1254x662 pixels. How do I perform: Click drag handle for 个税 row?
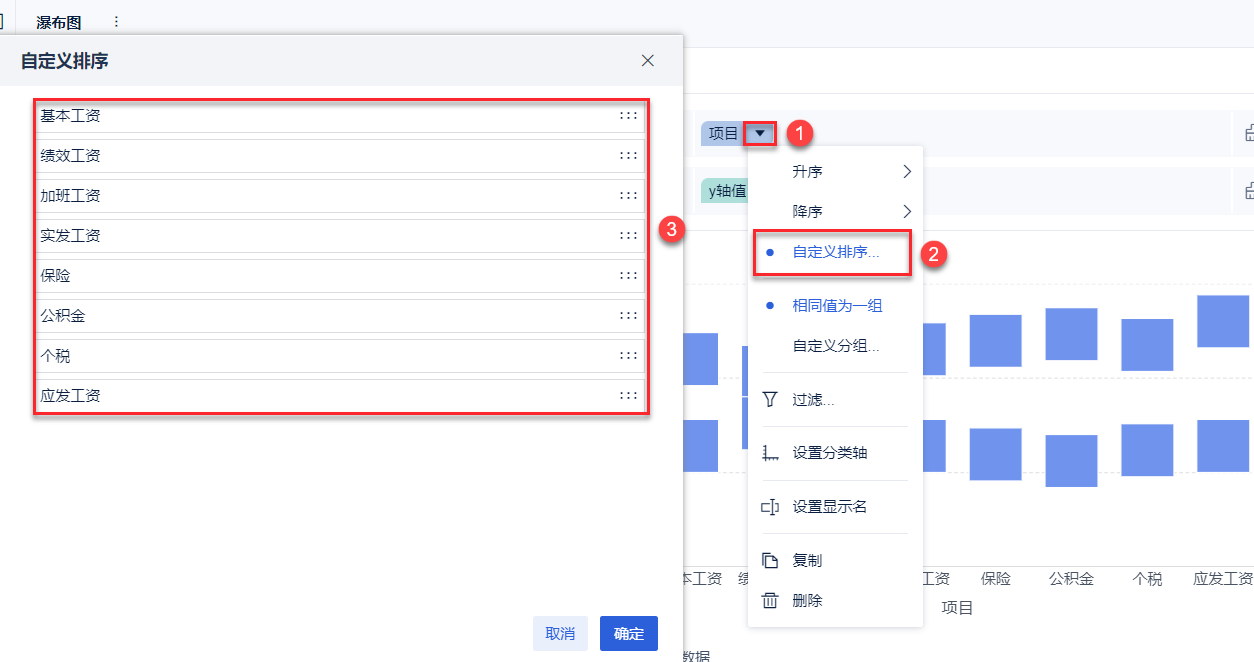coord(628,356)
